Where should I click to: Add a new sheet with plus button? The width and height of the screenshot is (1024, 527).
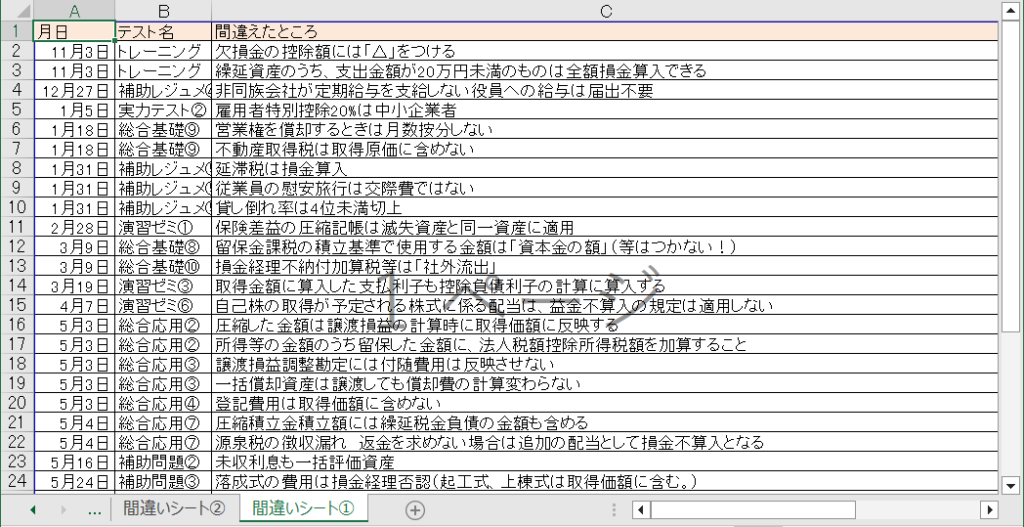[x=415, y=509]
